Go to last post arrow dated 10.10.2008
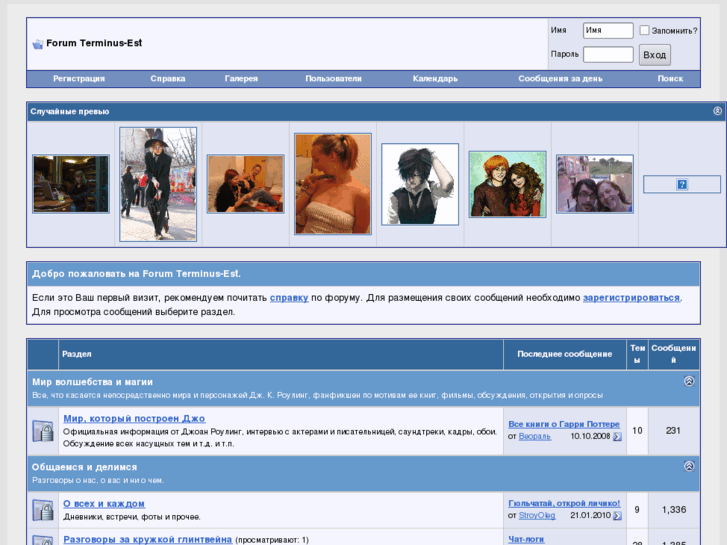 click(x=617, y=436)
